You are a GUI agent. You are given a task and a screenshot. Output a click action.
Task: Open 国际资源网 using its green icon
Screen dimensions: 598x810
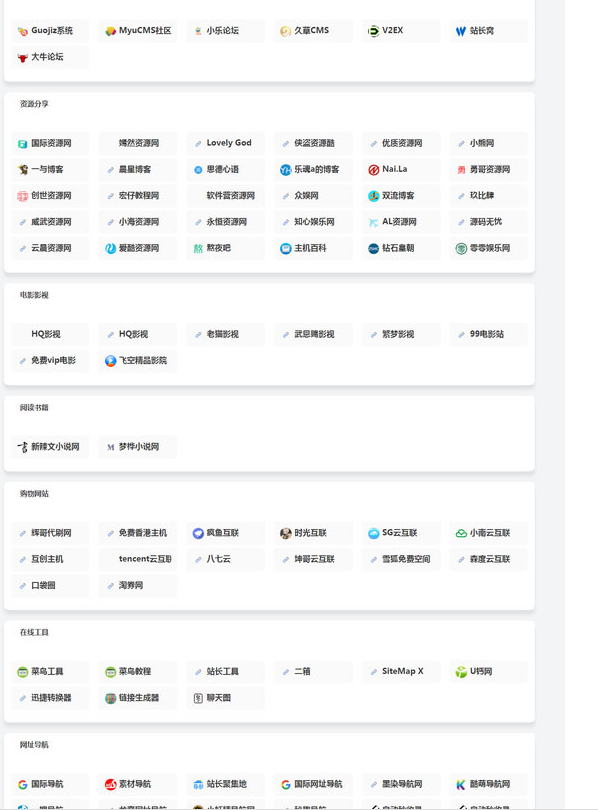point(23,144)
